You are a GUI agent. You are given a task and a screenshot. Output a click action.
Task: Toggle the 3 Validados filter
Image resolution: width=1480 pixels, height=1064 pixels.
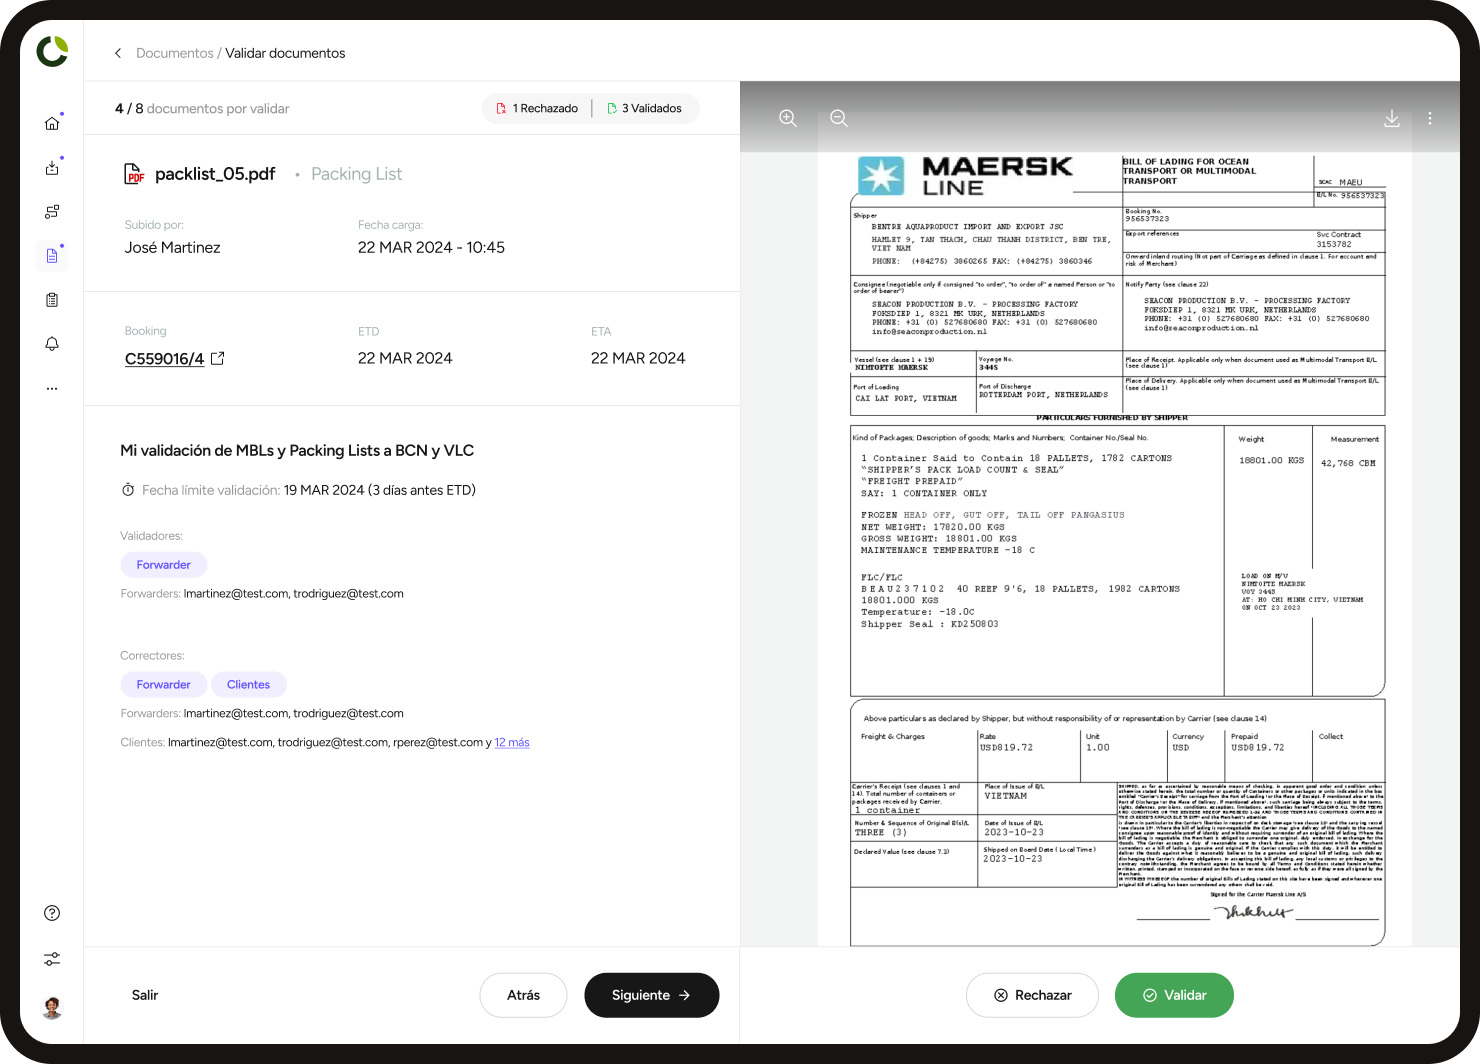[x=646, y=108]
